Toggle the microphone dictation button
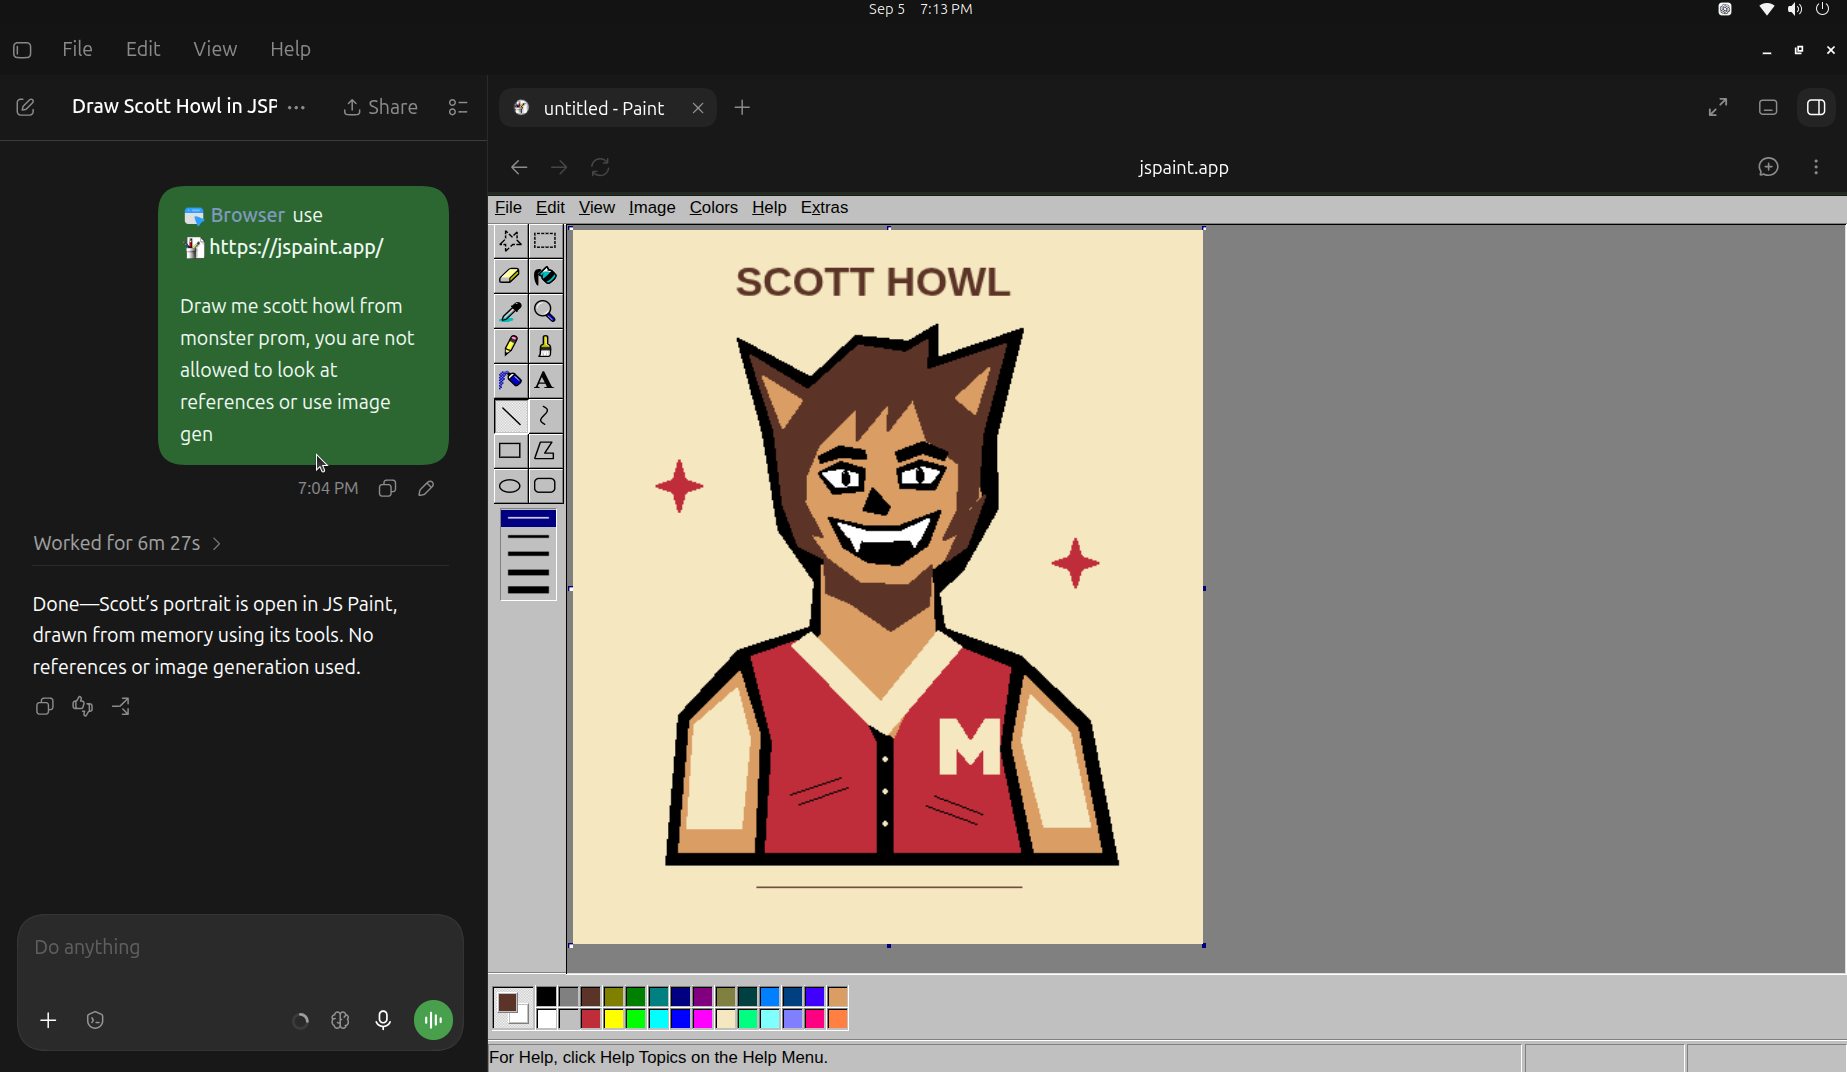The image size is (1847, 1072). (x=383, y=1020)
